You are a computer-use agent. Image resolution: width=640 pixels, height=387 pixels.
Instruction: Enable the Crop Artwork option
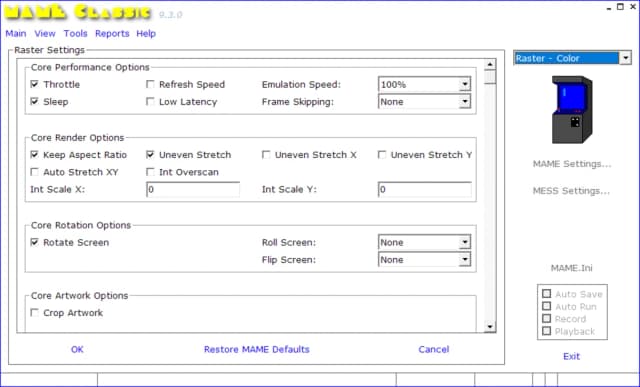tap(35, 312)
